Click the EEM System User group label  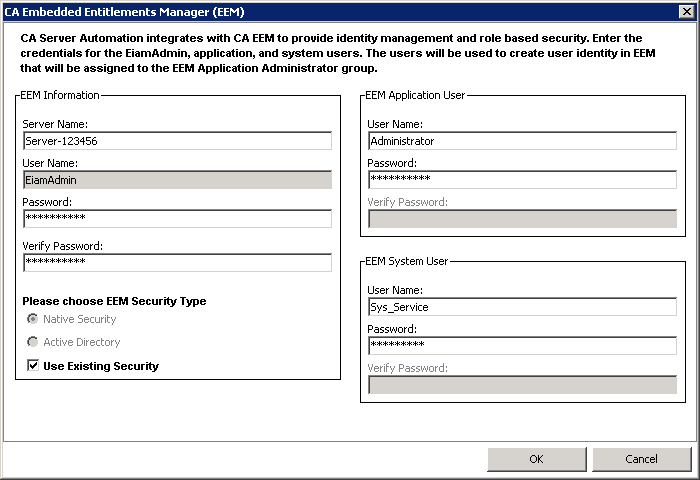[x=407, y=261]
